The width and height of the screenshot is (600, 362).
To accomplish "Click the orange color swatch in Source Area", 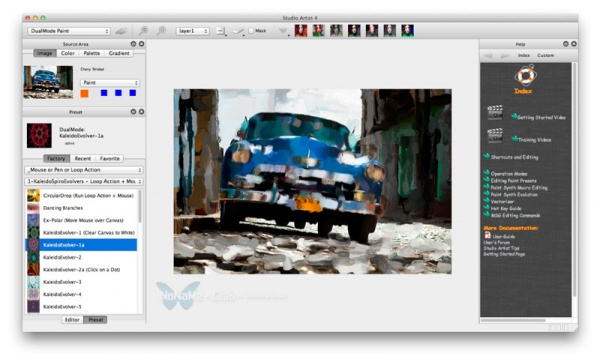I will click(x=85, y=93).
